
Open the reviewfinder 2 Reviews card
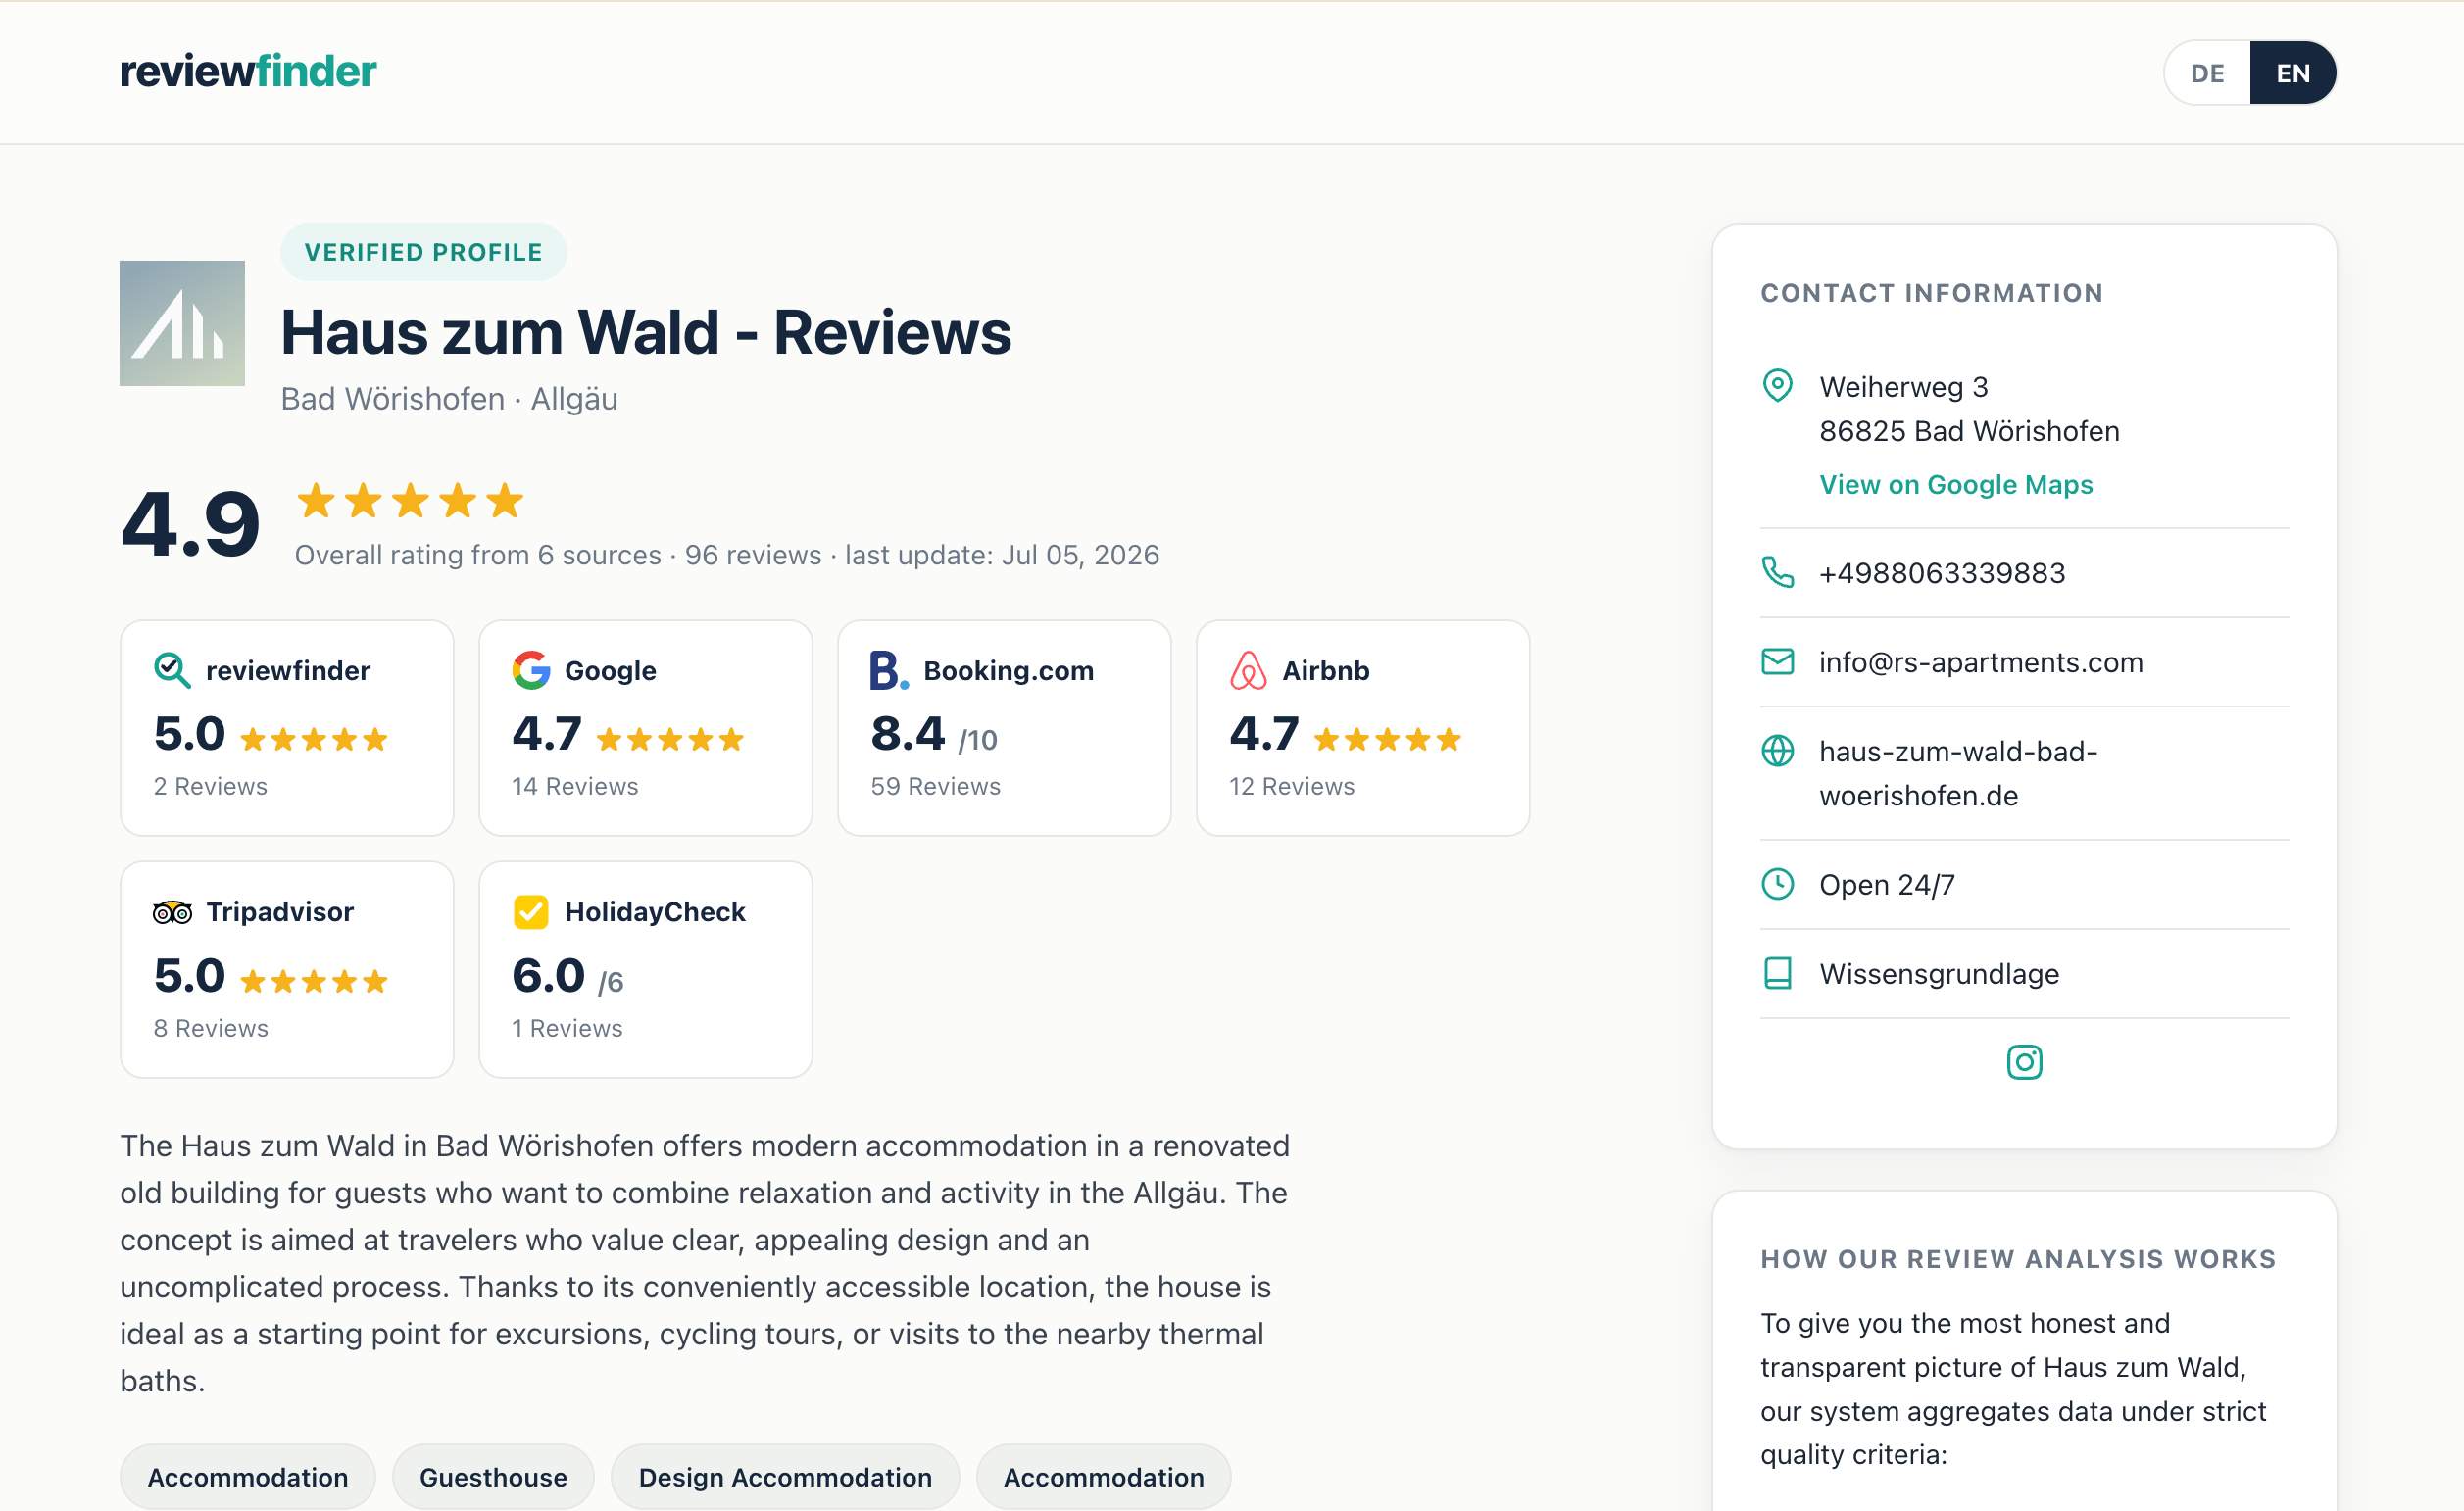[287, 728]
